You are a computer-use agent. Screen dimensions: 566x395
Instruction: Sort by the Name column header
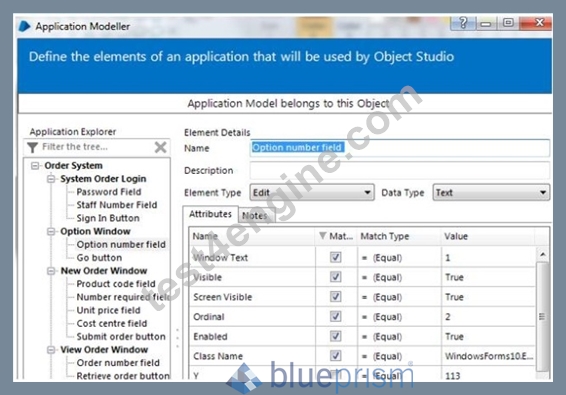pyautogui.click(x=252, y=236)
